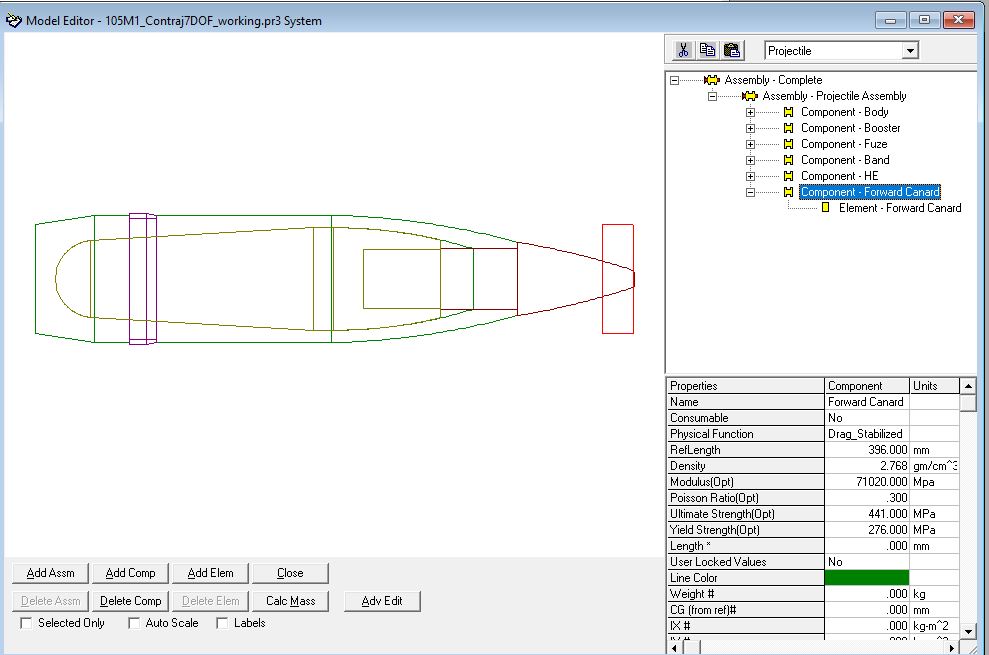Click the Cut scissors icon
This screenshot has width=989, height=655.
click(684, 50)
